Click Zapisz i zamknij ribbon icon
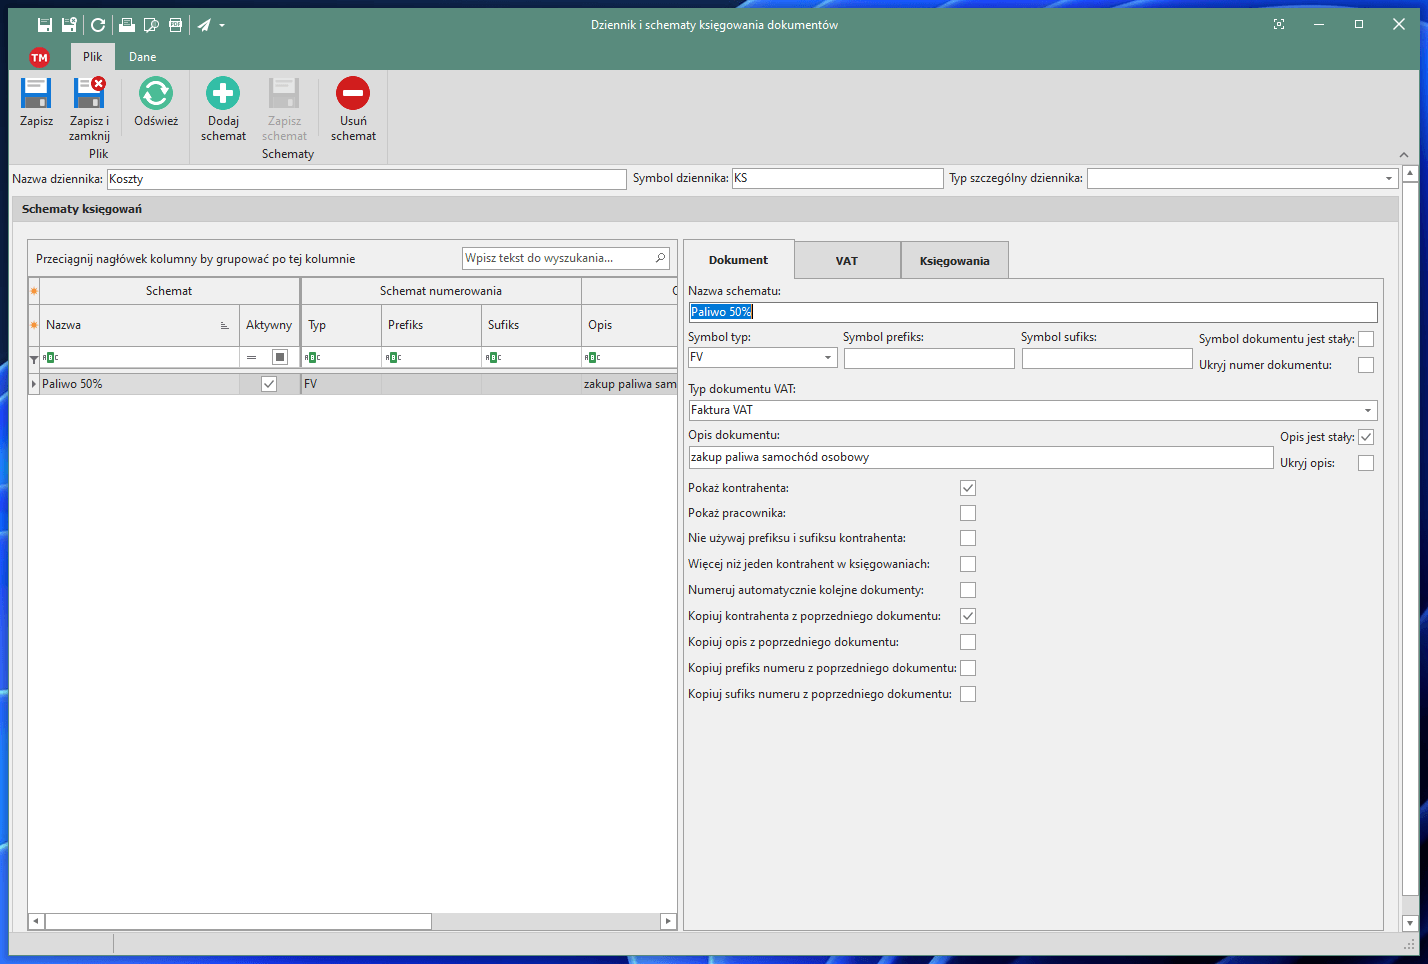Image resolution: width=1428 pixels, height=964 pixels. [89, 94]
